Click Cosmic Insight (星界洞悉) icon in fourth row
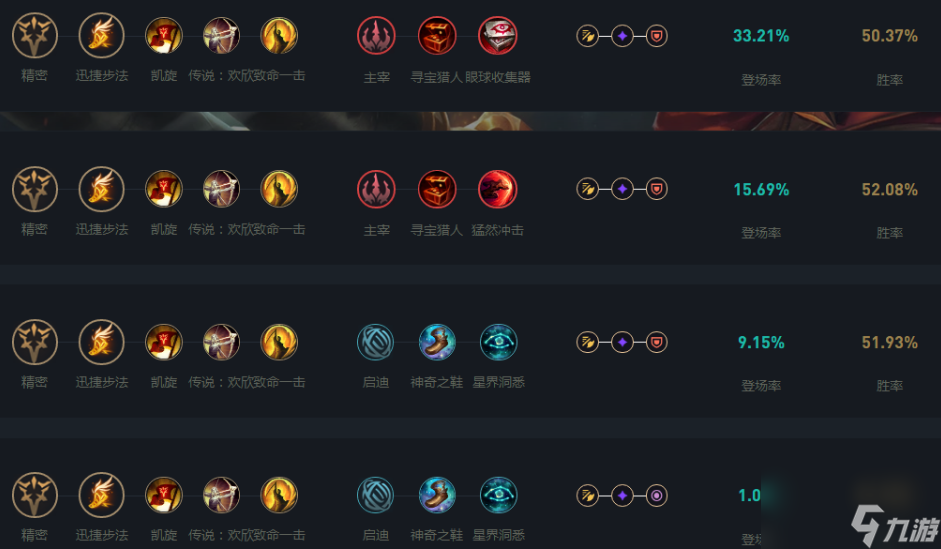 499,495
